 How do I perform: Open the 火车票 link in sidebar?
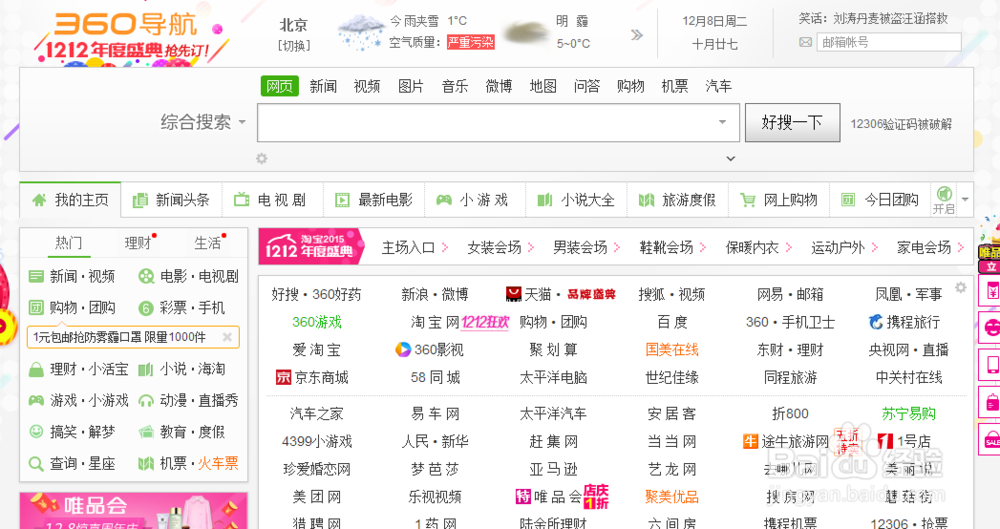coord(217,463)
